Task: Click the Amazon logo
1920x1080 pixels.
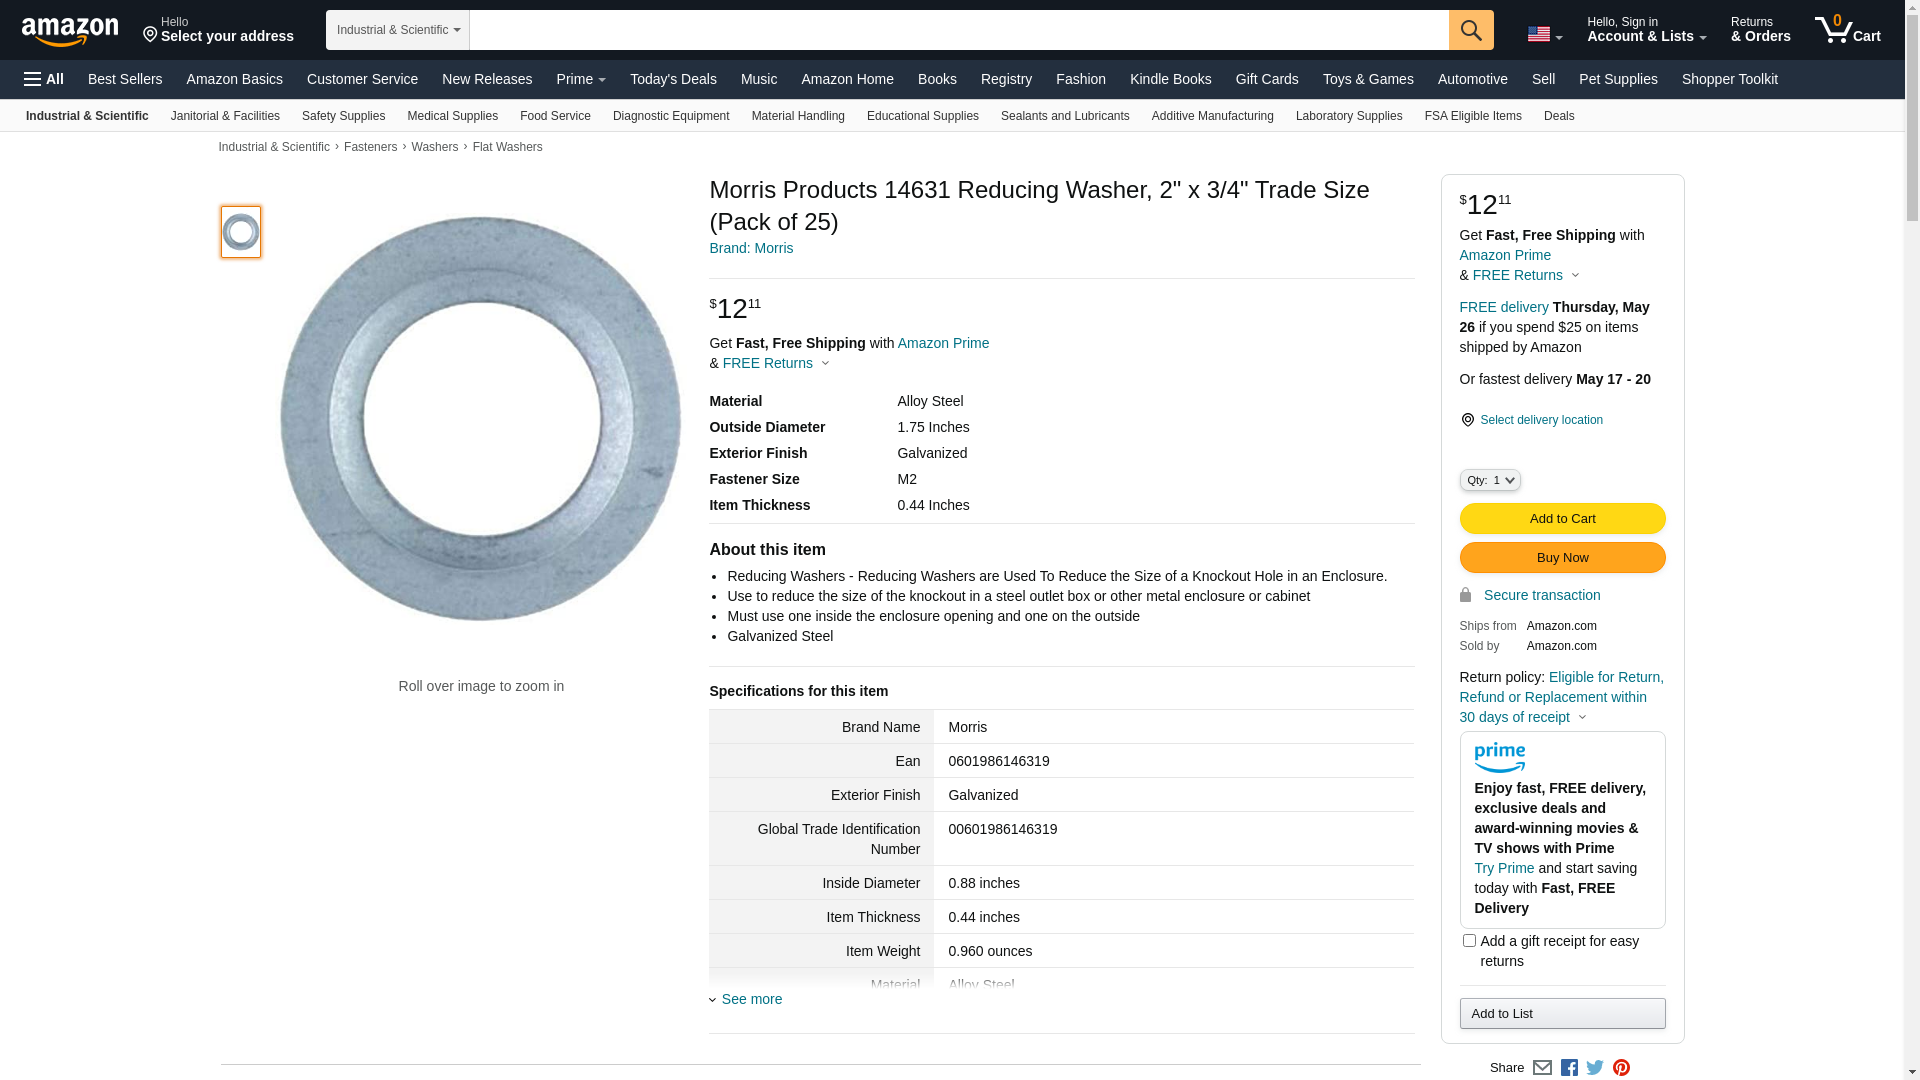Action: [x=70, y=31]
